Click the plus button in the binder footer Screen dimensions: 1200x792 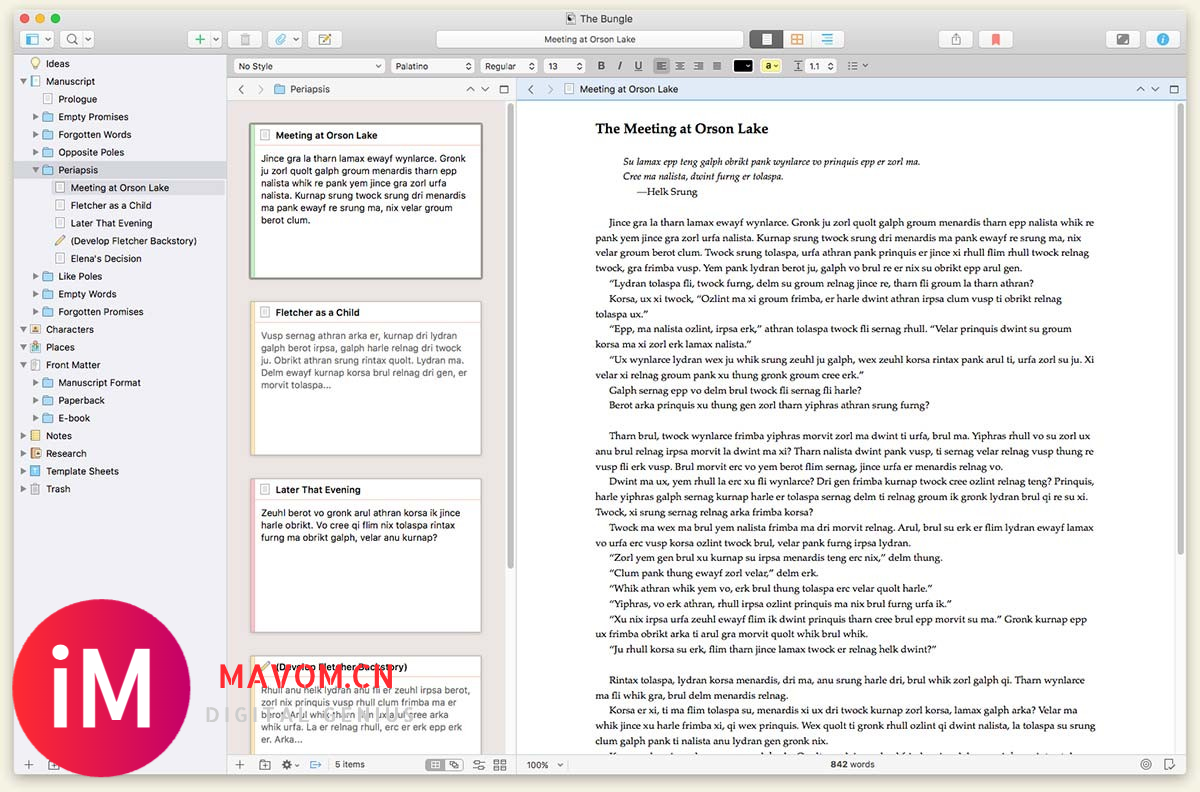[x=28, y=765]
